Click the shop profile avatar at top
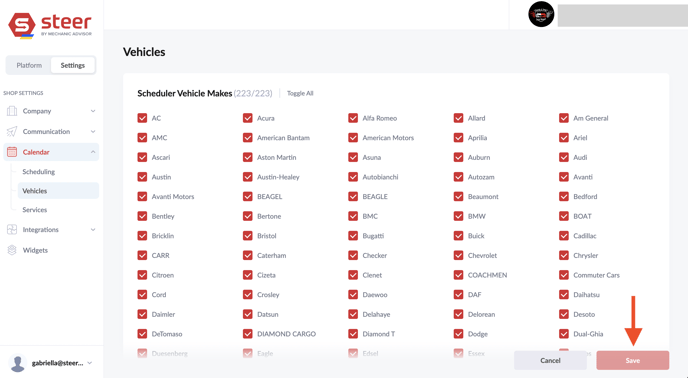This screenshot has height=378, width=688. tap(541, 14)
